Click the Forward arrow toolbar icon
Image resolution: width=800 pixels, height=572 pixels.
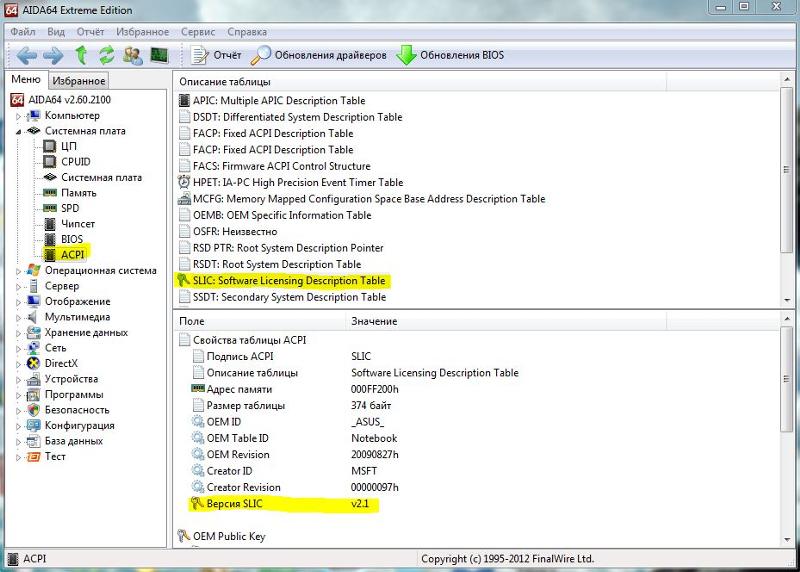pos(53,55)
